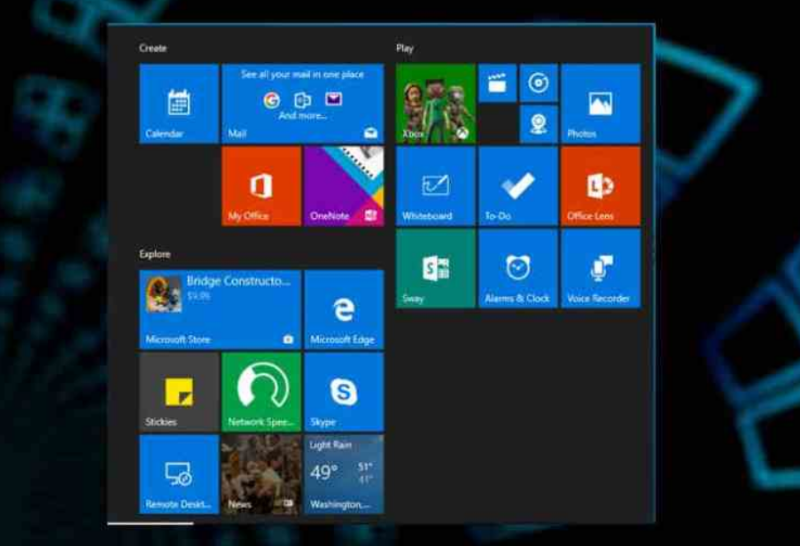Open Alarms & Clock tile

pos(517,268)
